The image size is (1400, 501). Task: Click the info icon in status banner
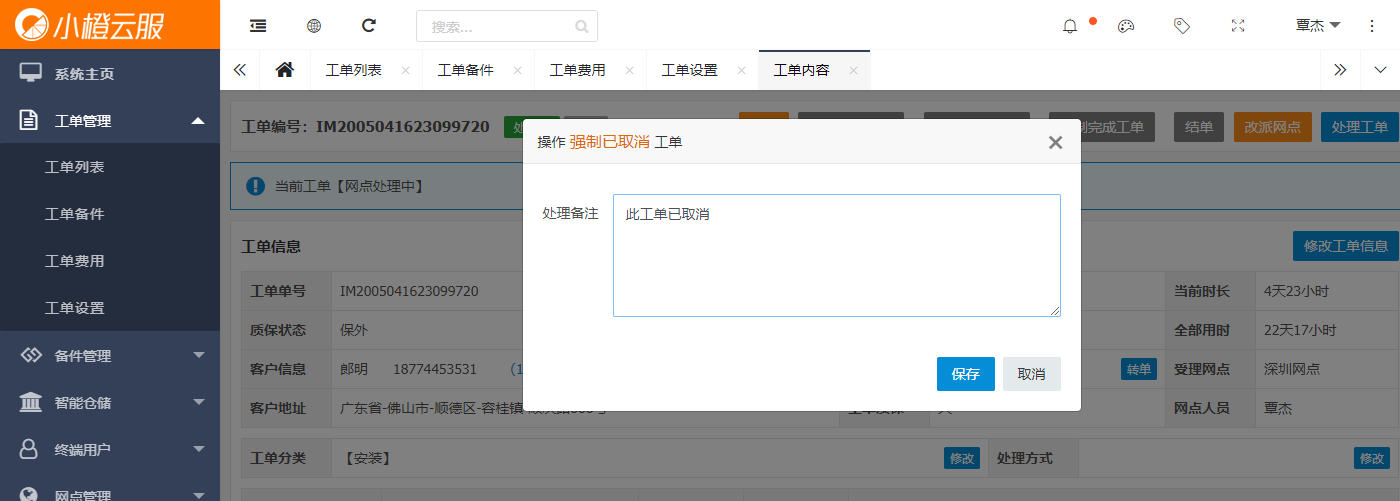[256, 186]
